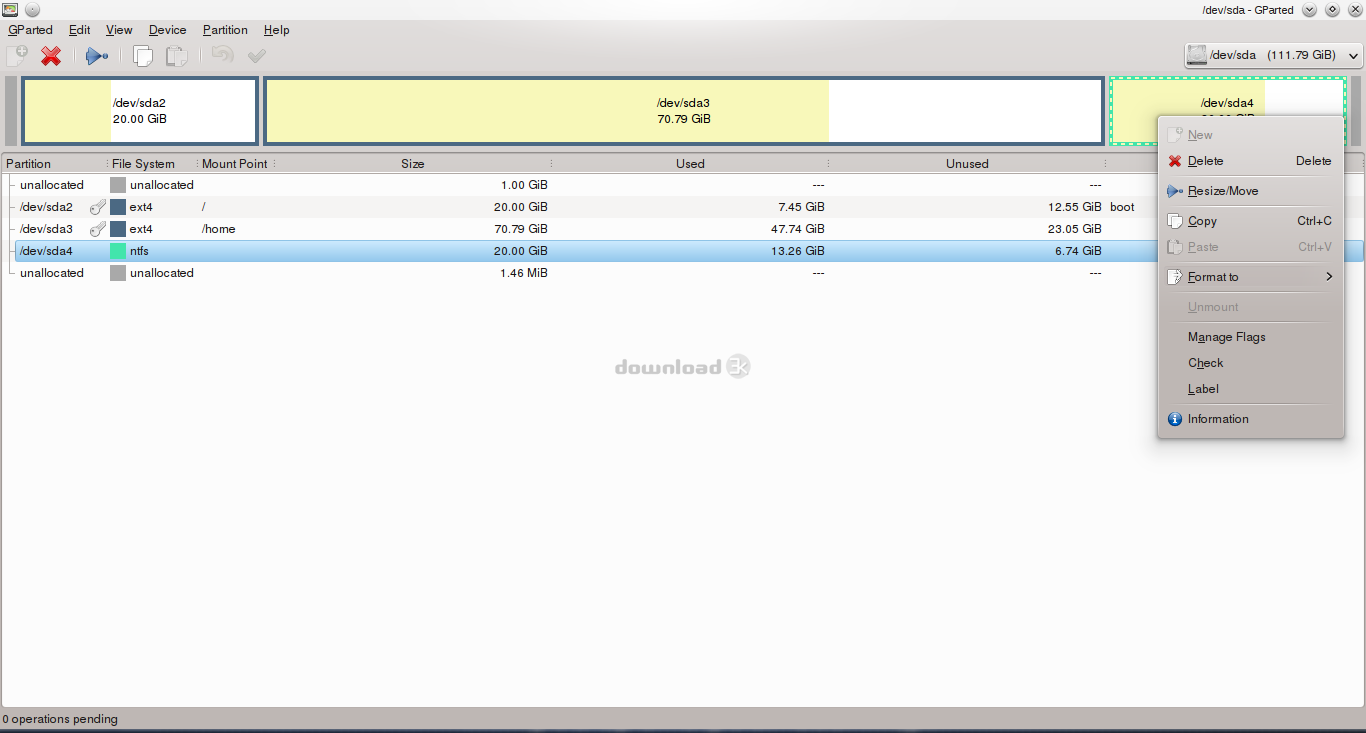Image resolution: width=1366 pixels, height=733 pixels.
Task: Select /dev/sda3 block in disk map
Action: point(684,111)
